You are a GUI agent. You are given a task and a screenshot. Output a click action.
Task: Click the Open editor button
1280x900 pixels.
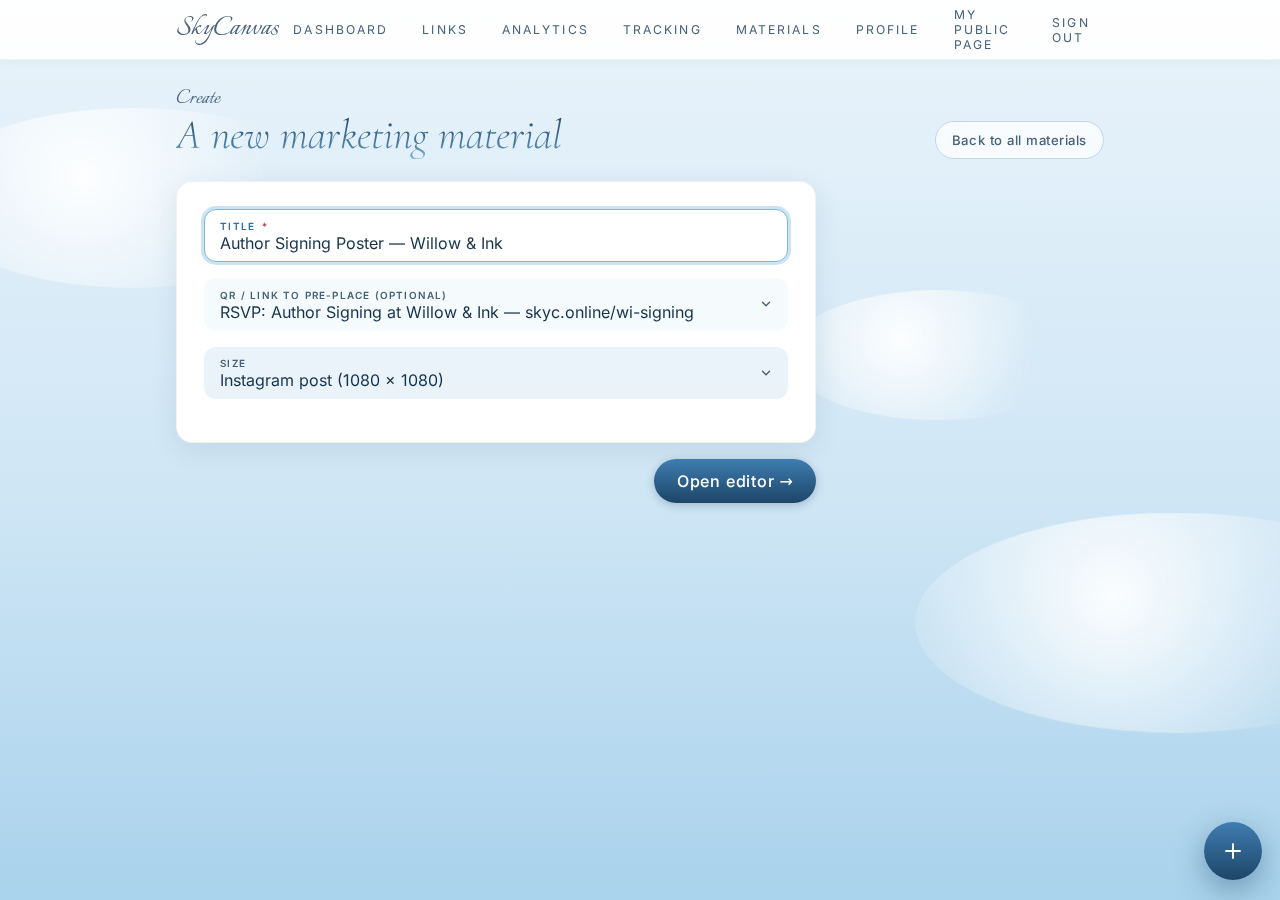coord(735,481)
